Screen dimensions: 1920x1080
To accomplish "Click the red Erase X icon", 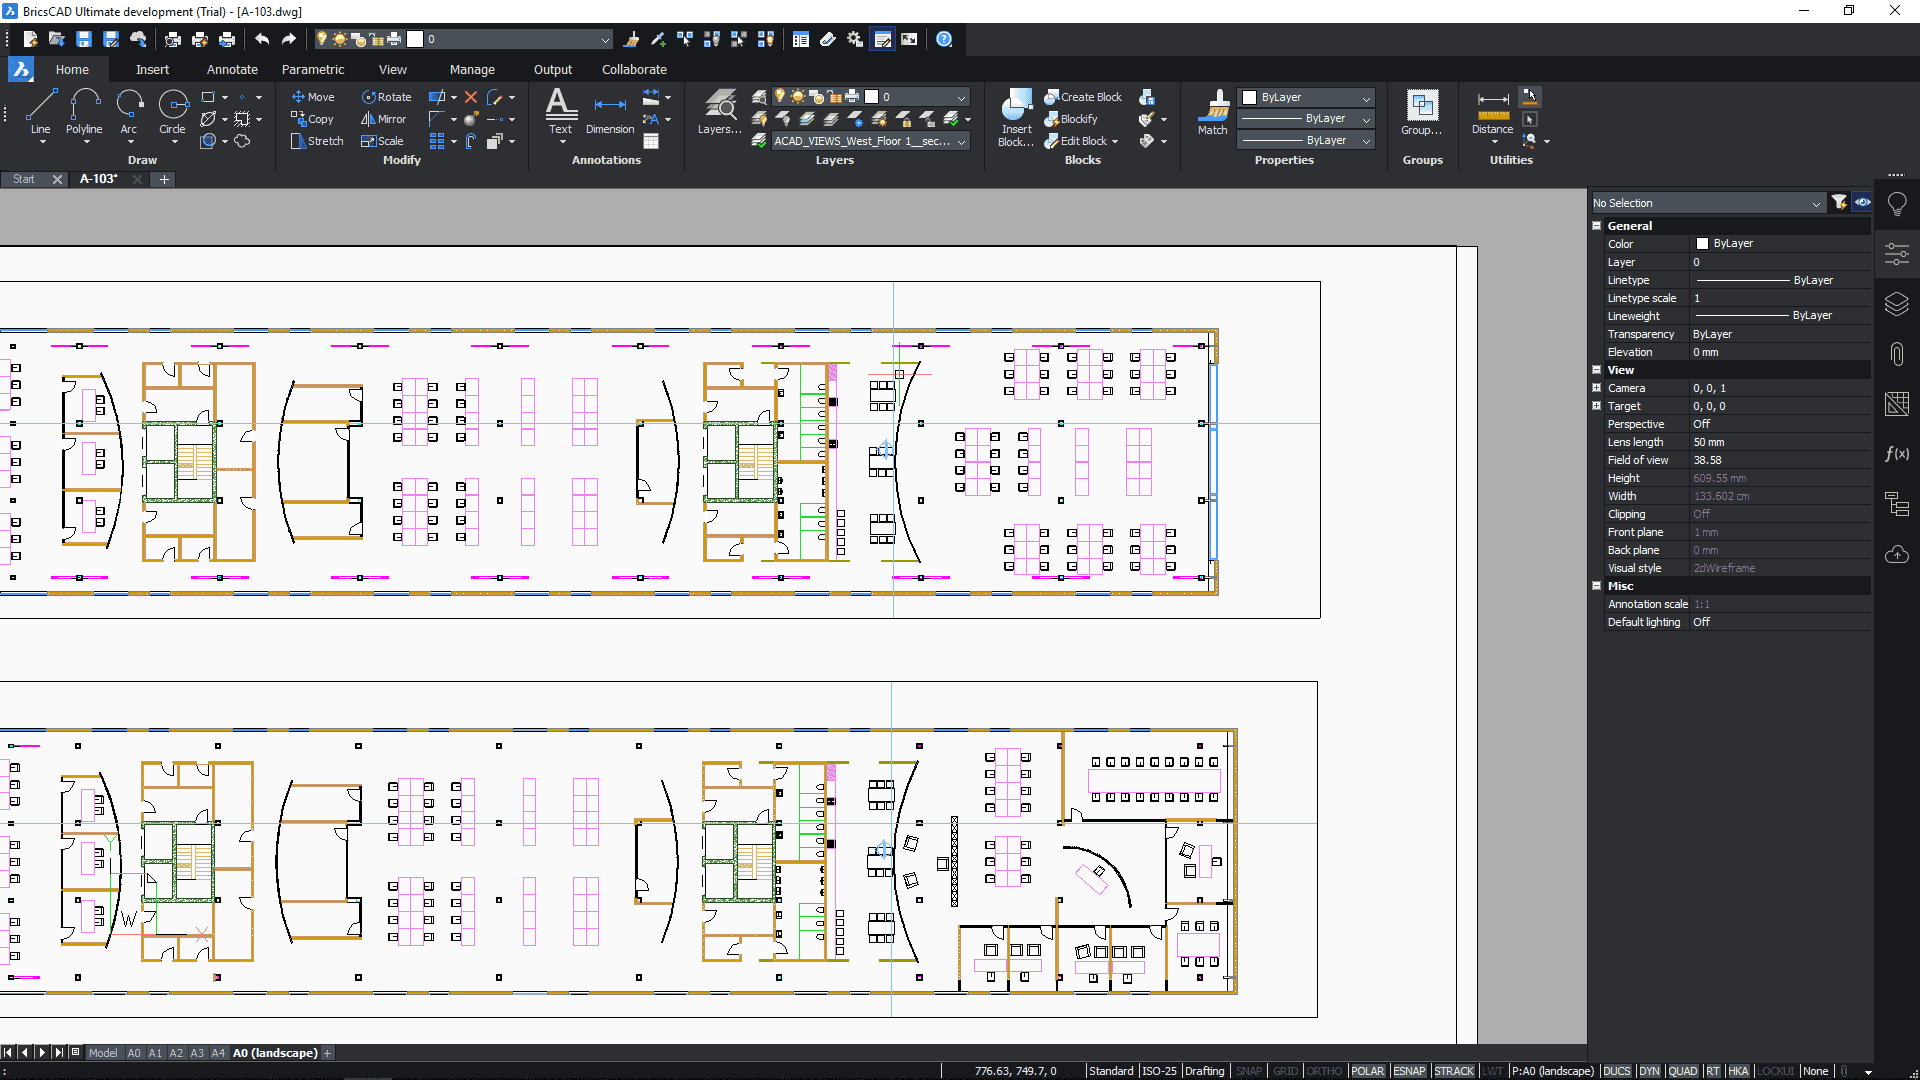I will 471,97.
